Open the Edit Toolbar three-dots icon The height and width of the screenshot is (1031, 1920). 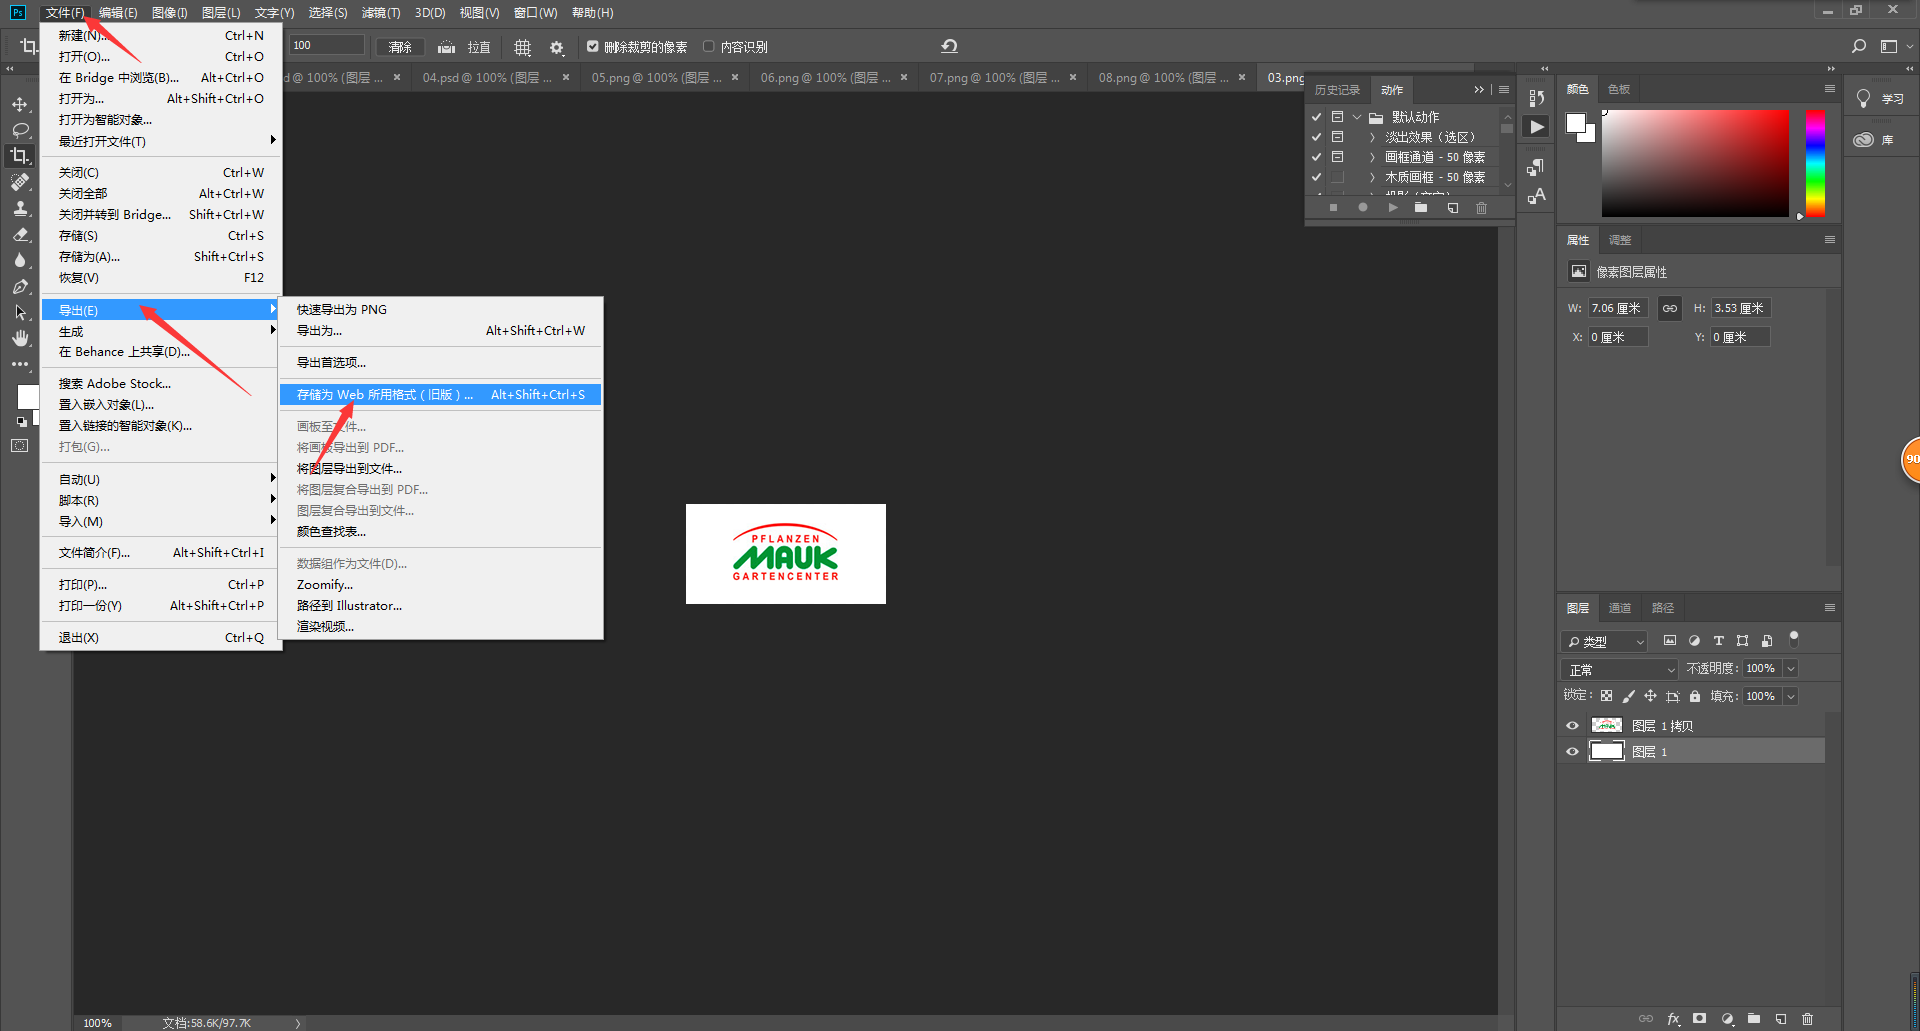pyautogui.click(x=20, y=365)
